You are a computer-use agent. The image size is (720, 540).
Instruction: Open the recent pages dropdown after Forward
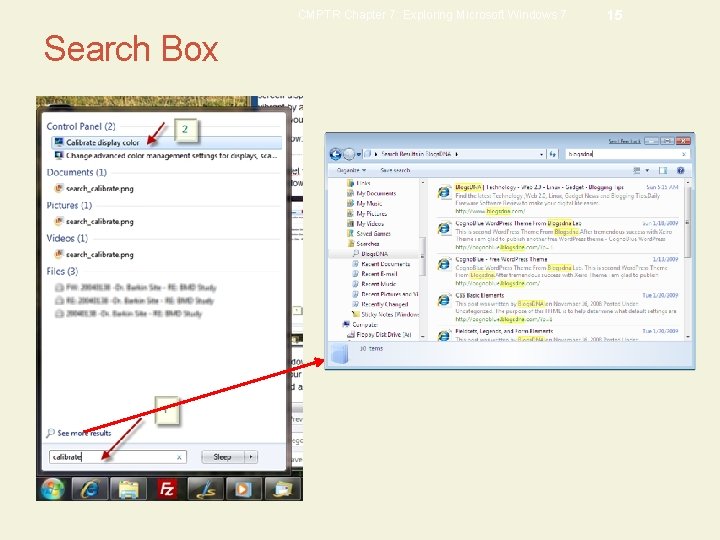pos(359,154)
